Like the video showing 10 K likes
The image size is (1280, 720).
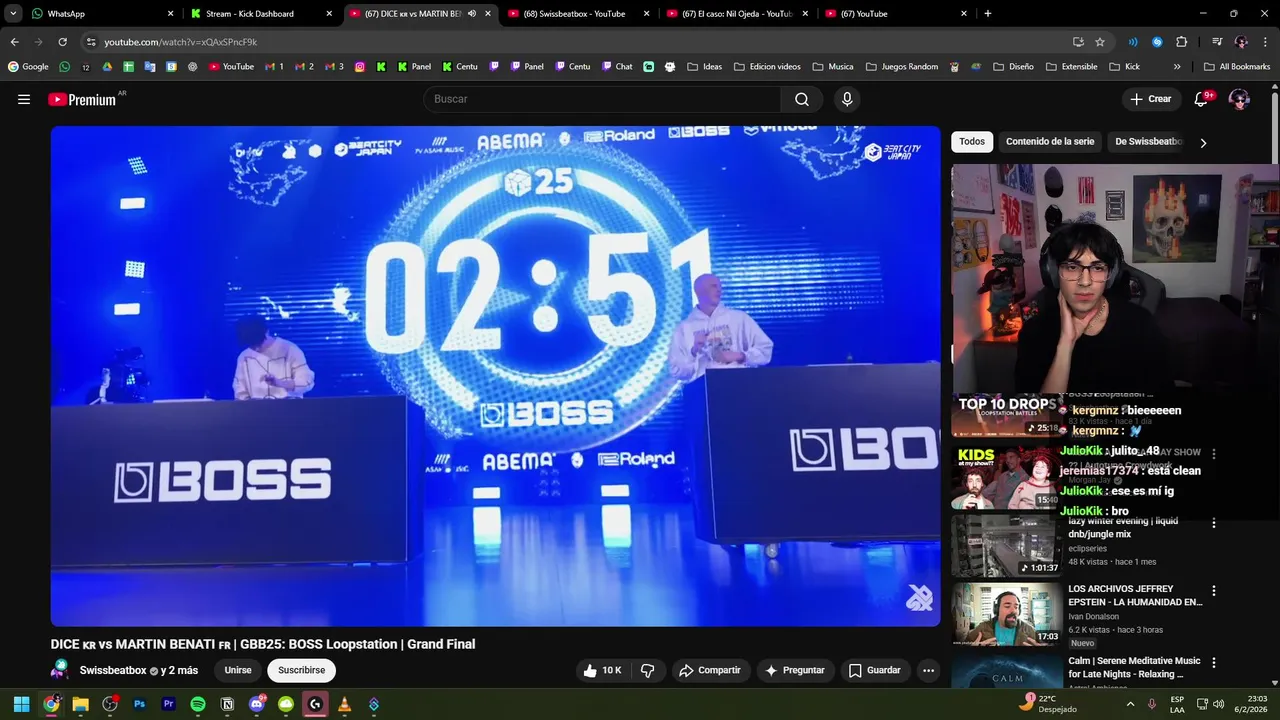[602, 670]
